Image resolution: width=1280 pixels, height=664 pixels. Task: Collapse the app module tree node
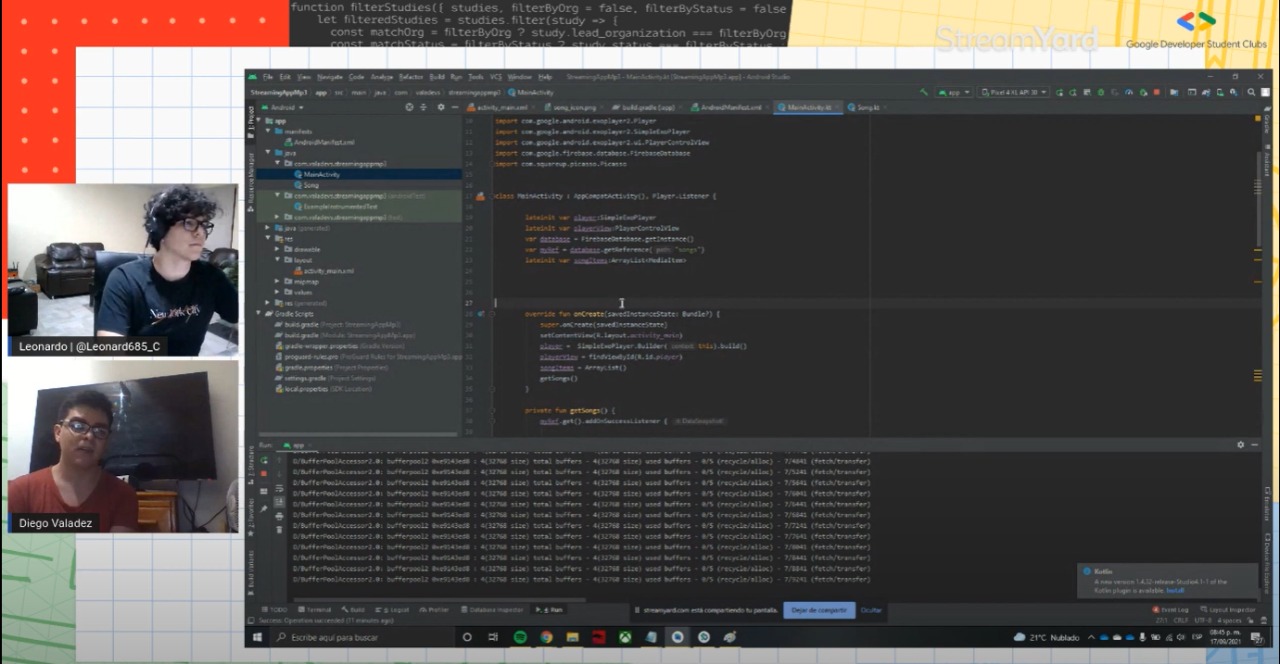click(259, 121)
